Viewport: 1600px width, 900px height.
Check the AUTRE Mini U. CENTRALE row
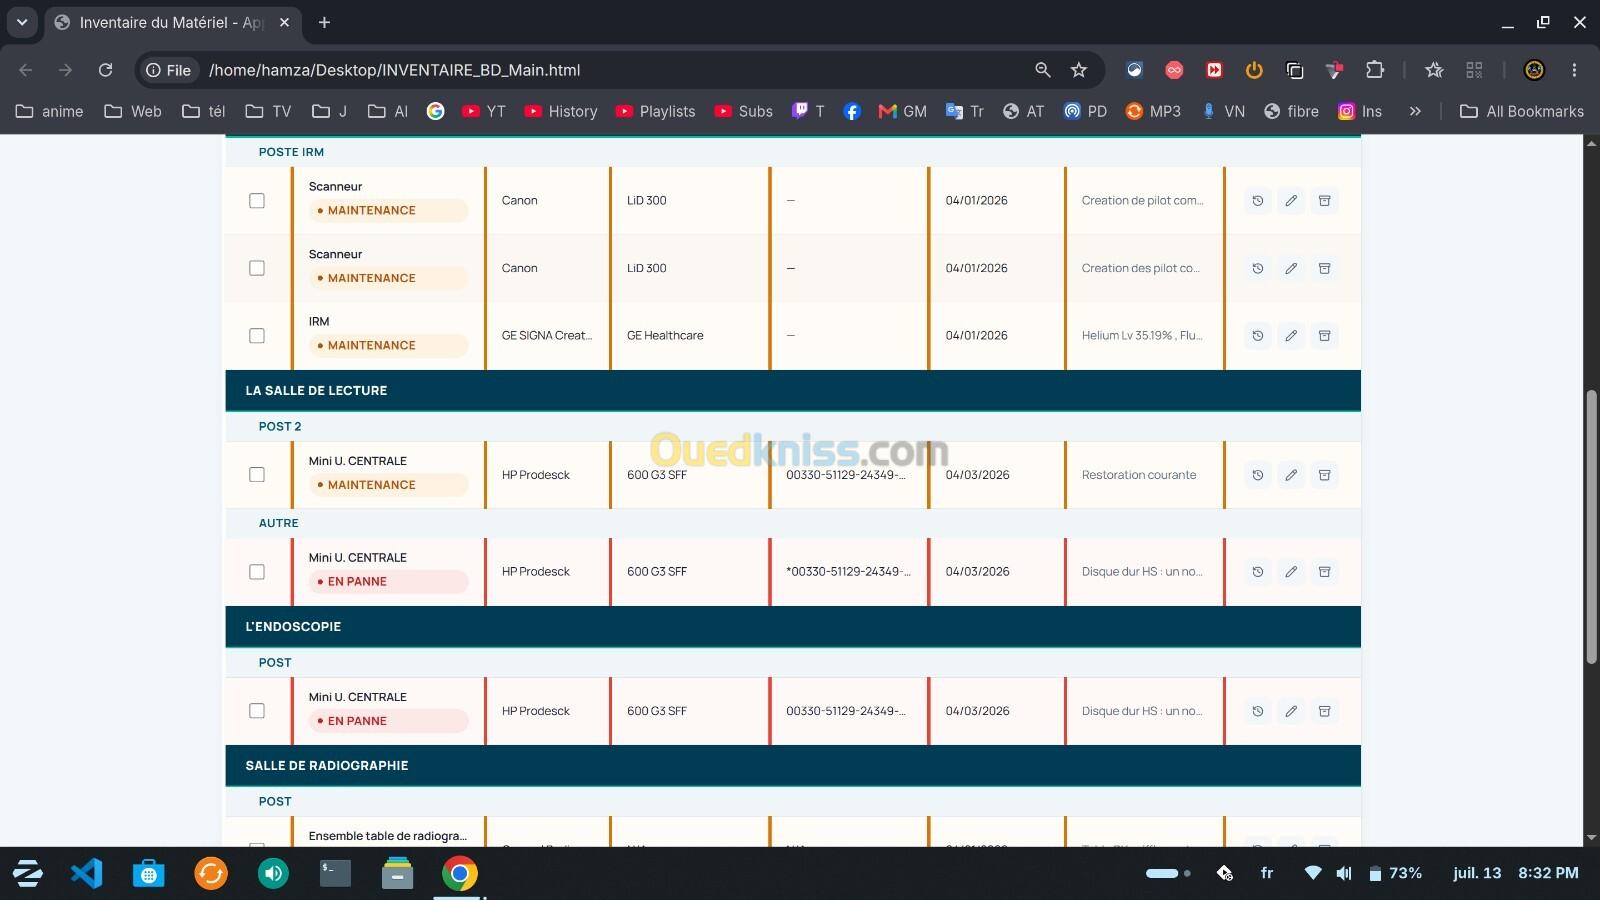(257, 572)
